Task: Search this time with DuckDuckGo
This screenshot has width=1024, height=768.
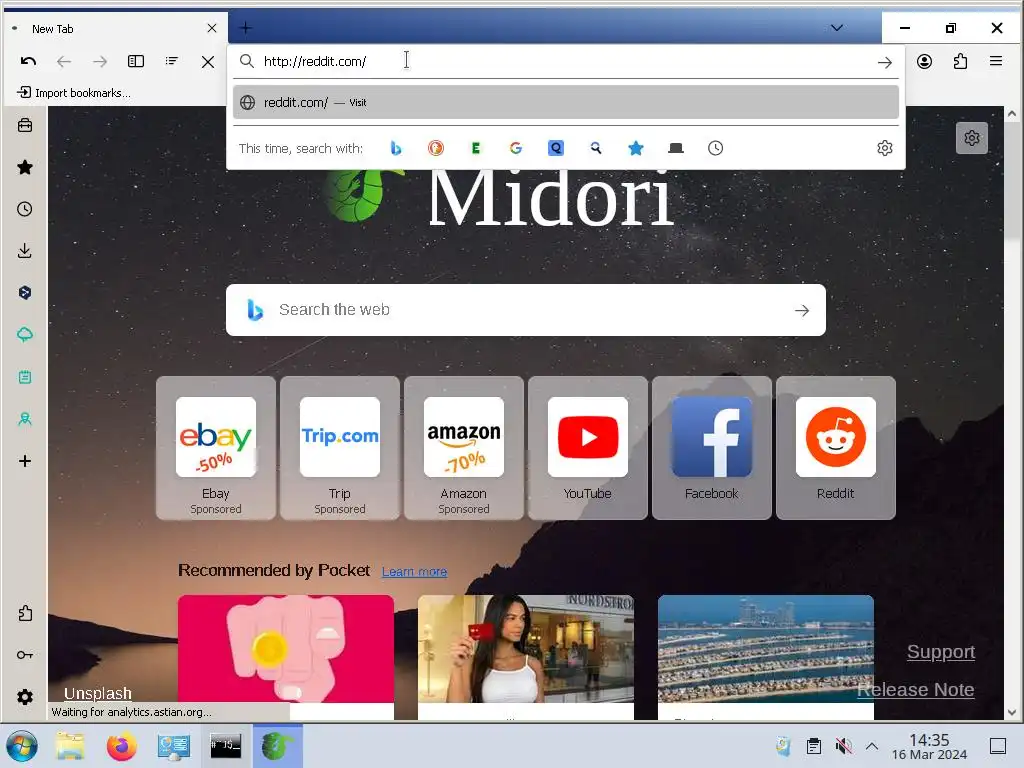Action: click(436, 148)
